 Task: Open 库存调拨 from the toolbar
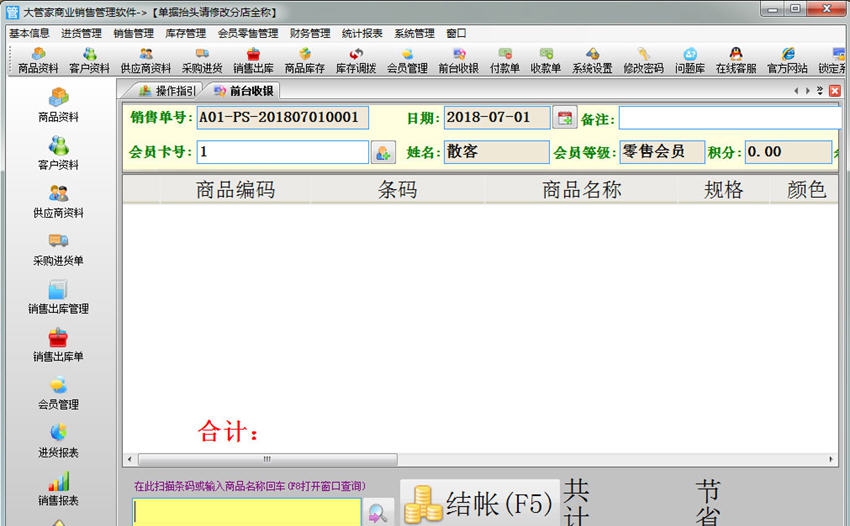point(356,60)
